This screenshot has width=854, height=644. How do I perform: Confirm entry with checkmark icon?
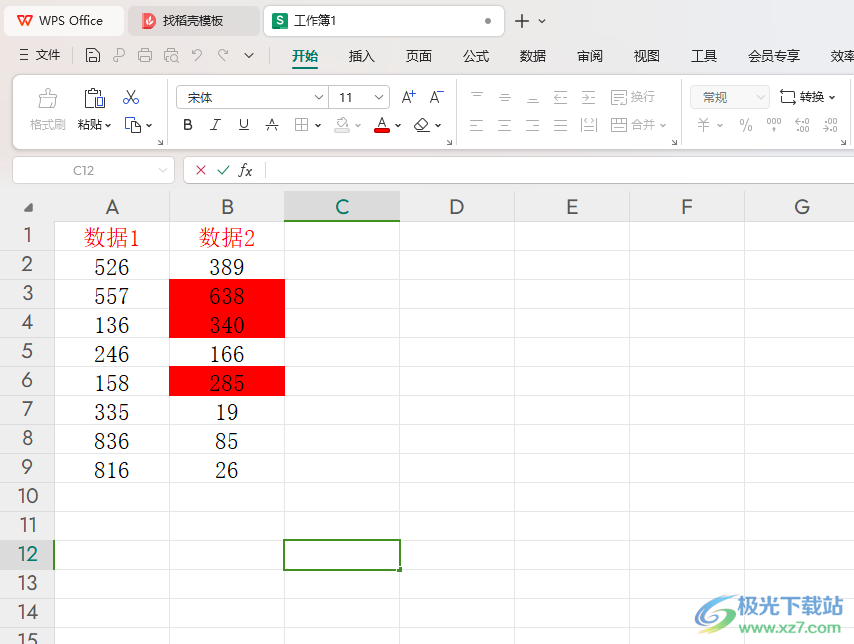pos(223,171)
